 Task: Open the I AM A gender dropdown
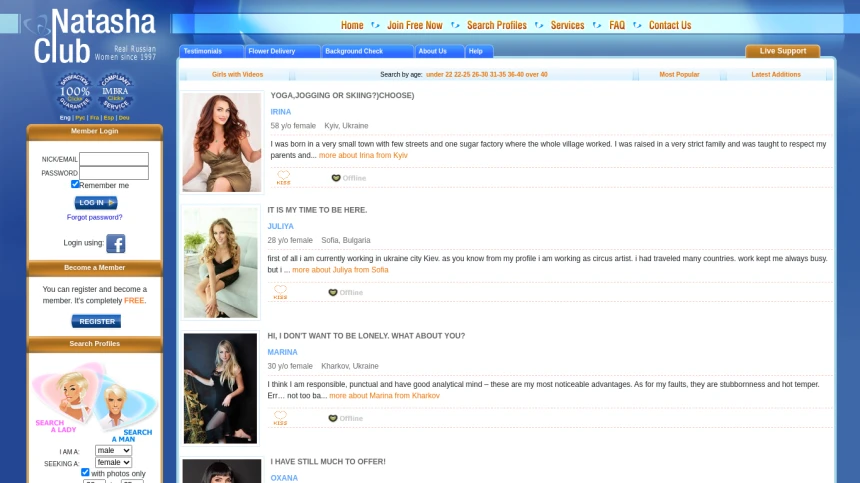click(113, 451)
